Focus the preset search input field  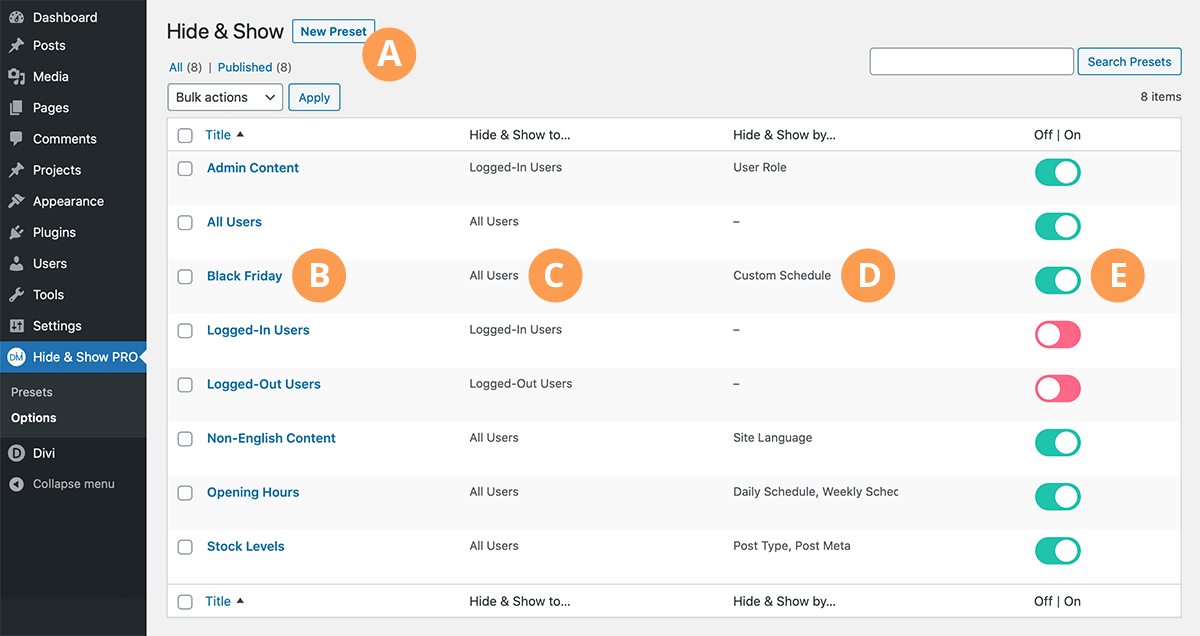pyautogui.click(x=972, y=61)
